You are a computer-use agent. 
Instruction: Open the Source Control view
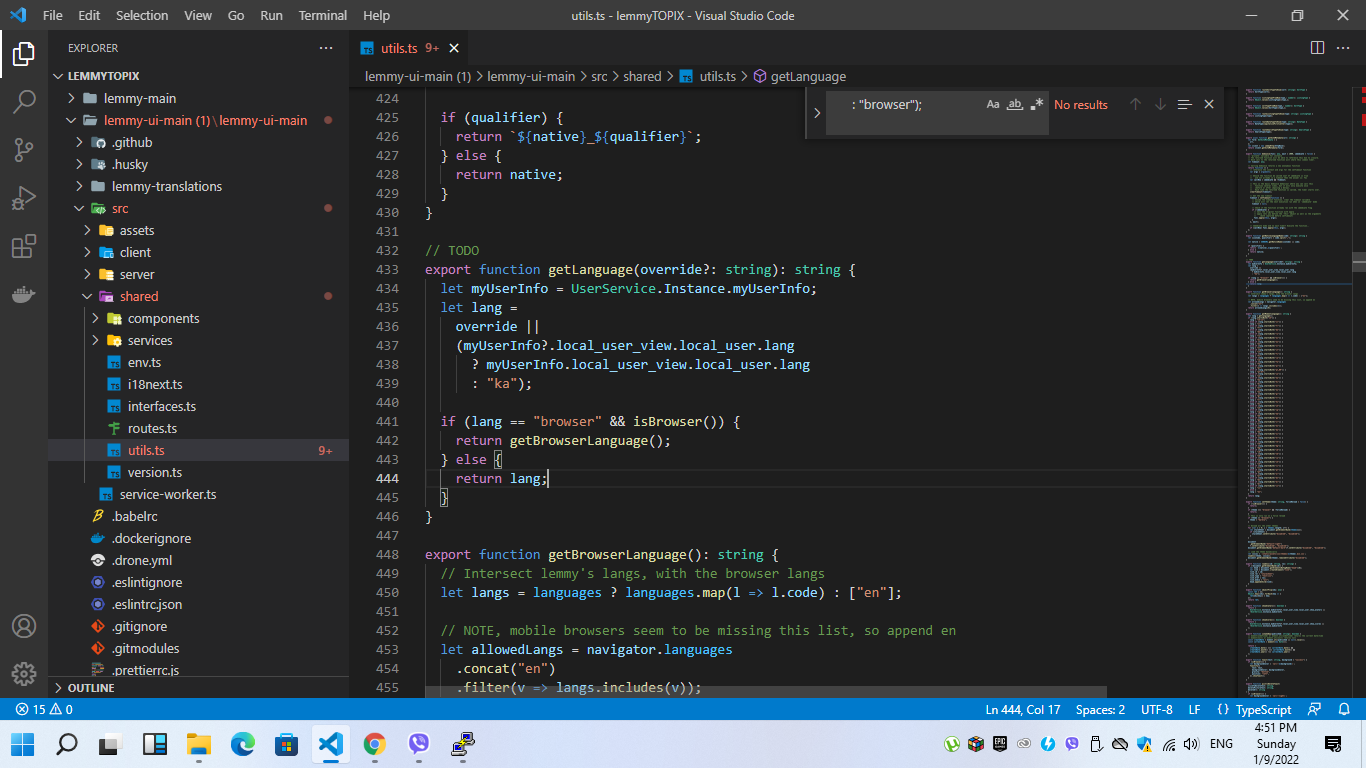tap(24, 149)
